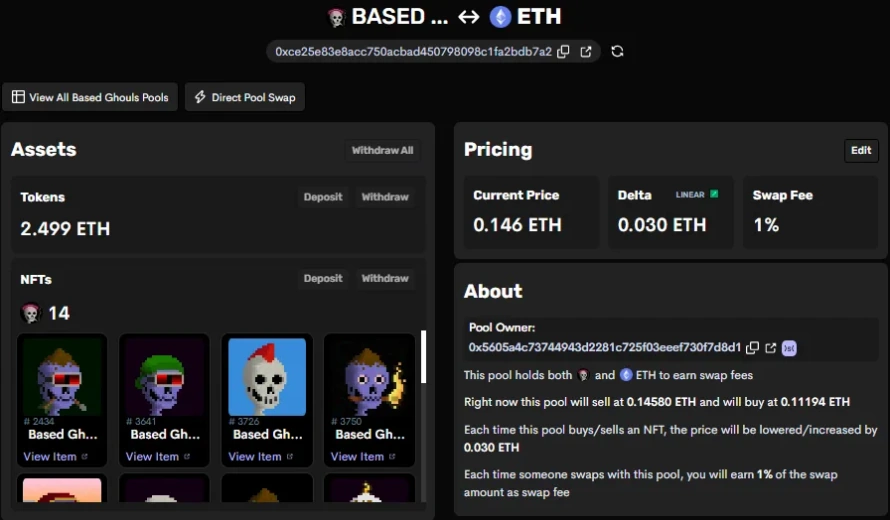Click the 2.499 ETH token balance
The height and width of the screenshot is (520, 890).
coord(65,229)
